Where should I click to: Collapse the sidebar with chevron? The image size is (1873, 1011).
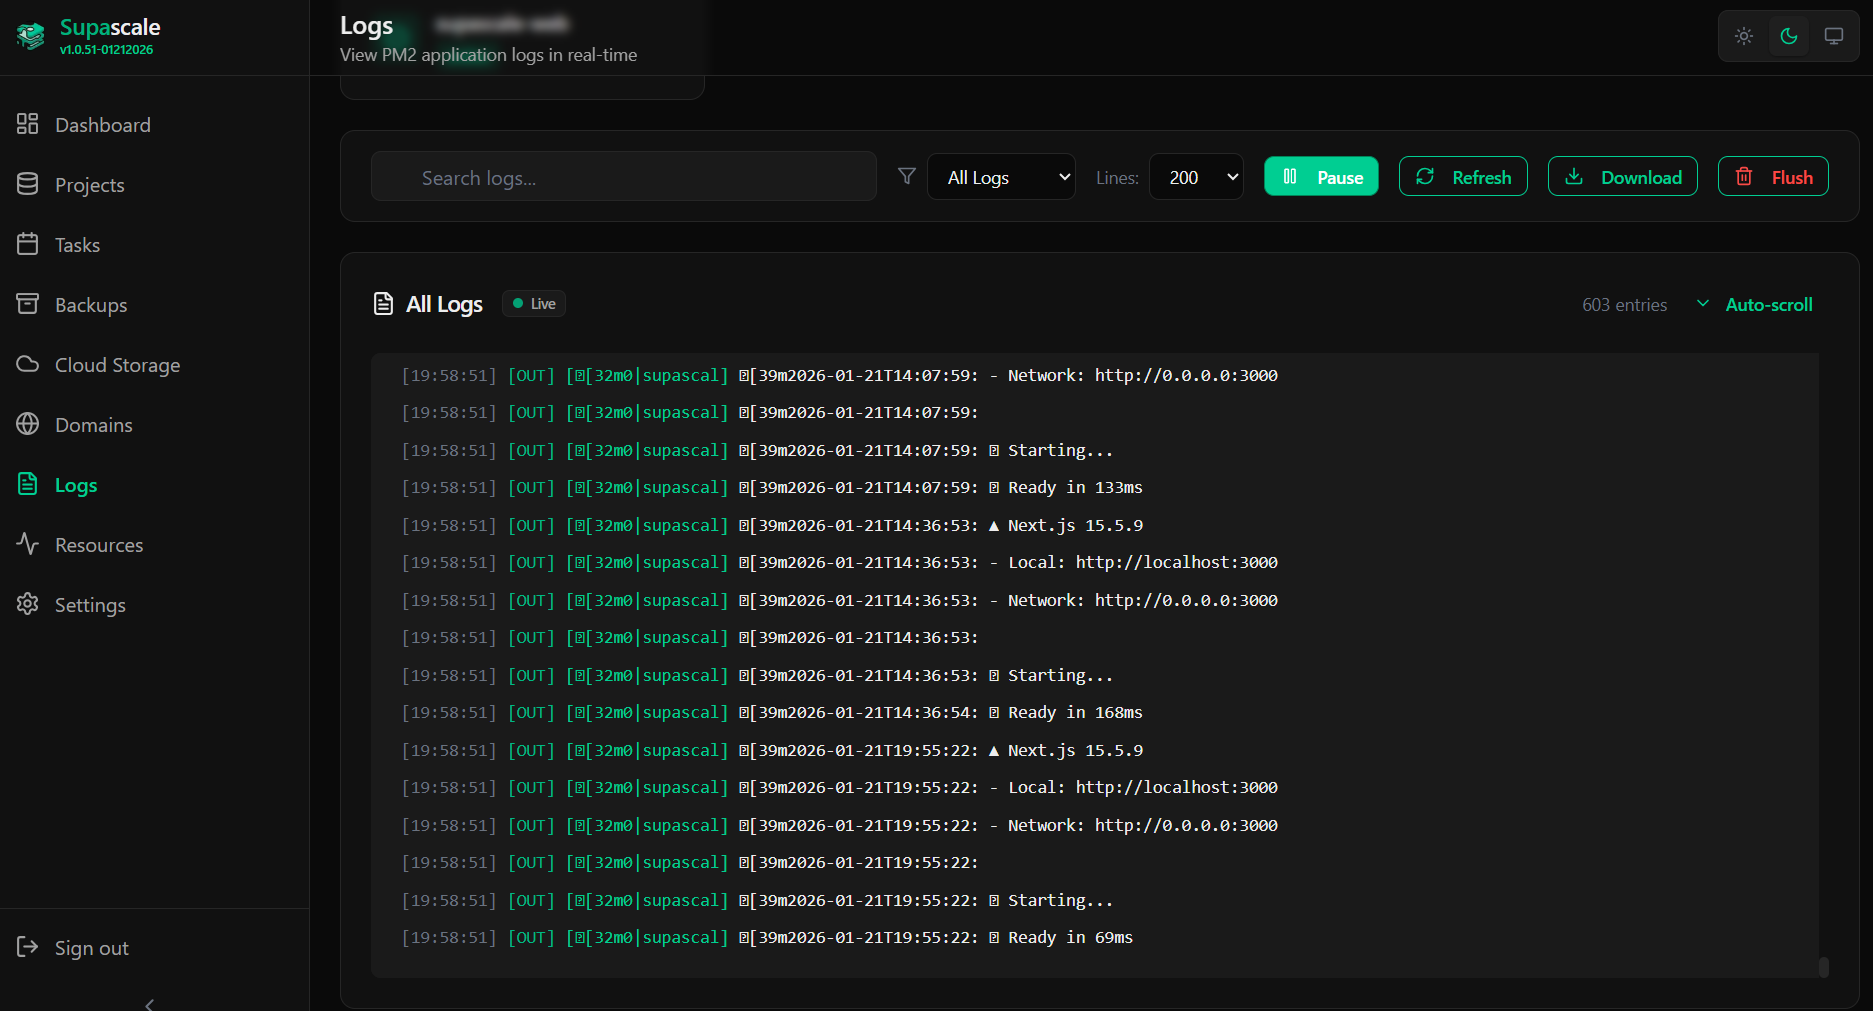click(x=150, y=1004)
